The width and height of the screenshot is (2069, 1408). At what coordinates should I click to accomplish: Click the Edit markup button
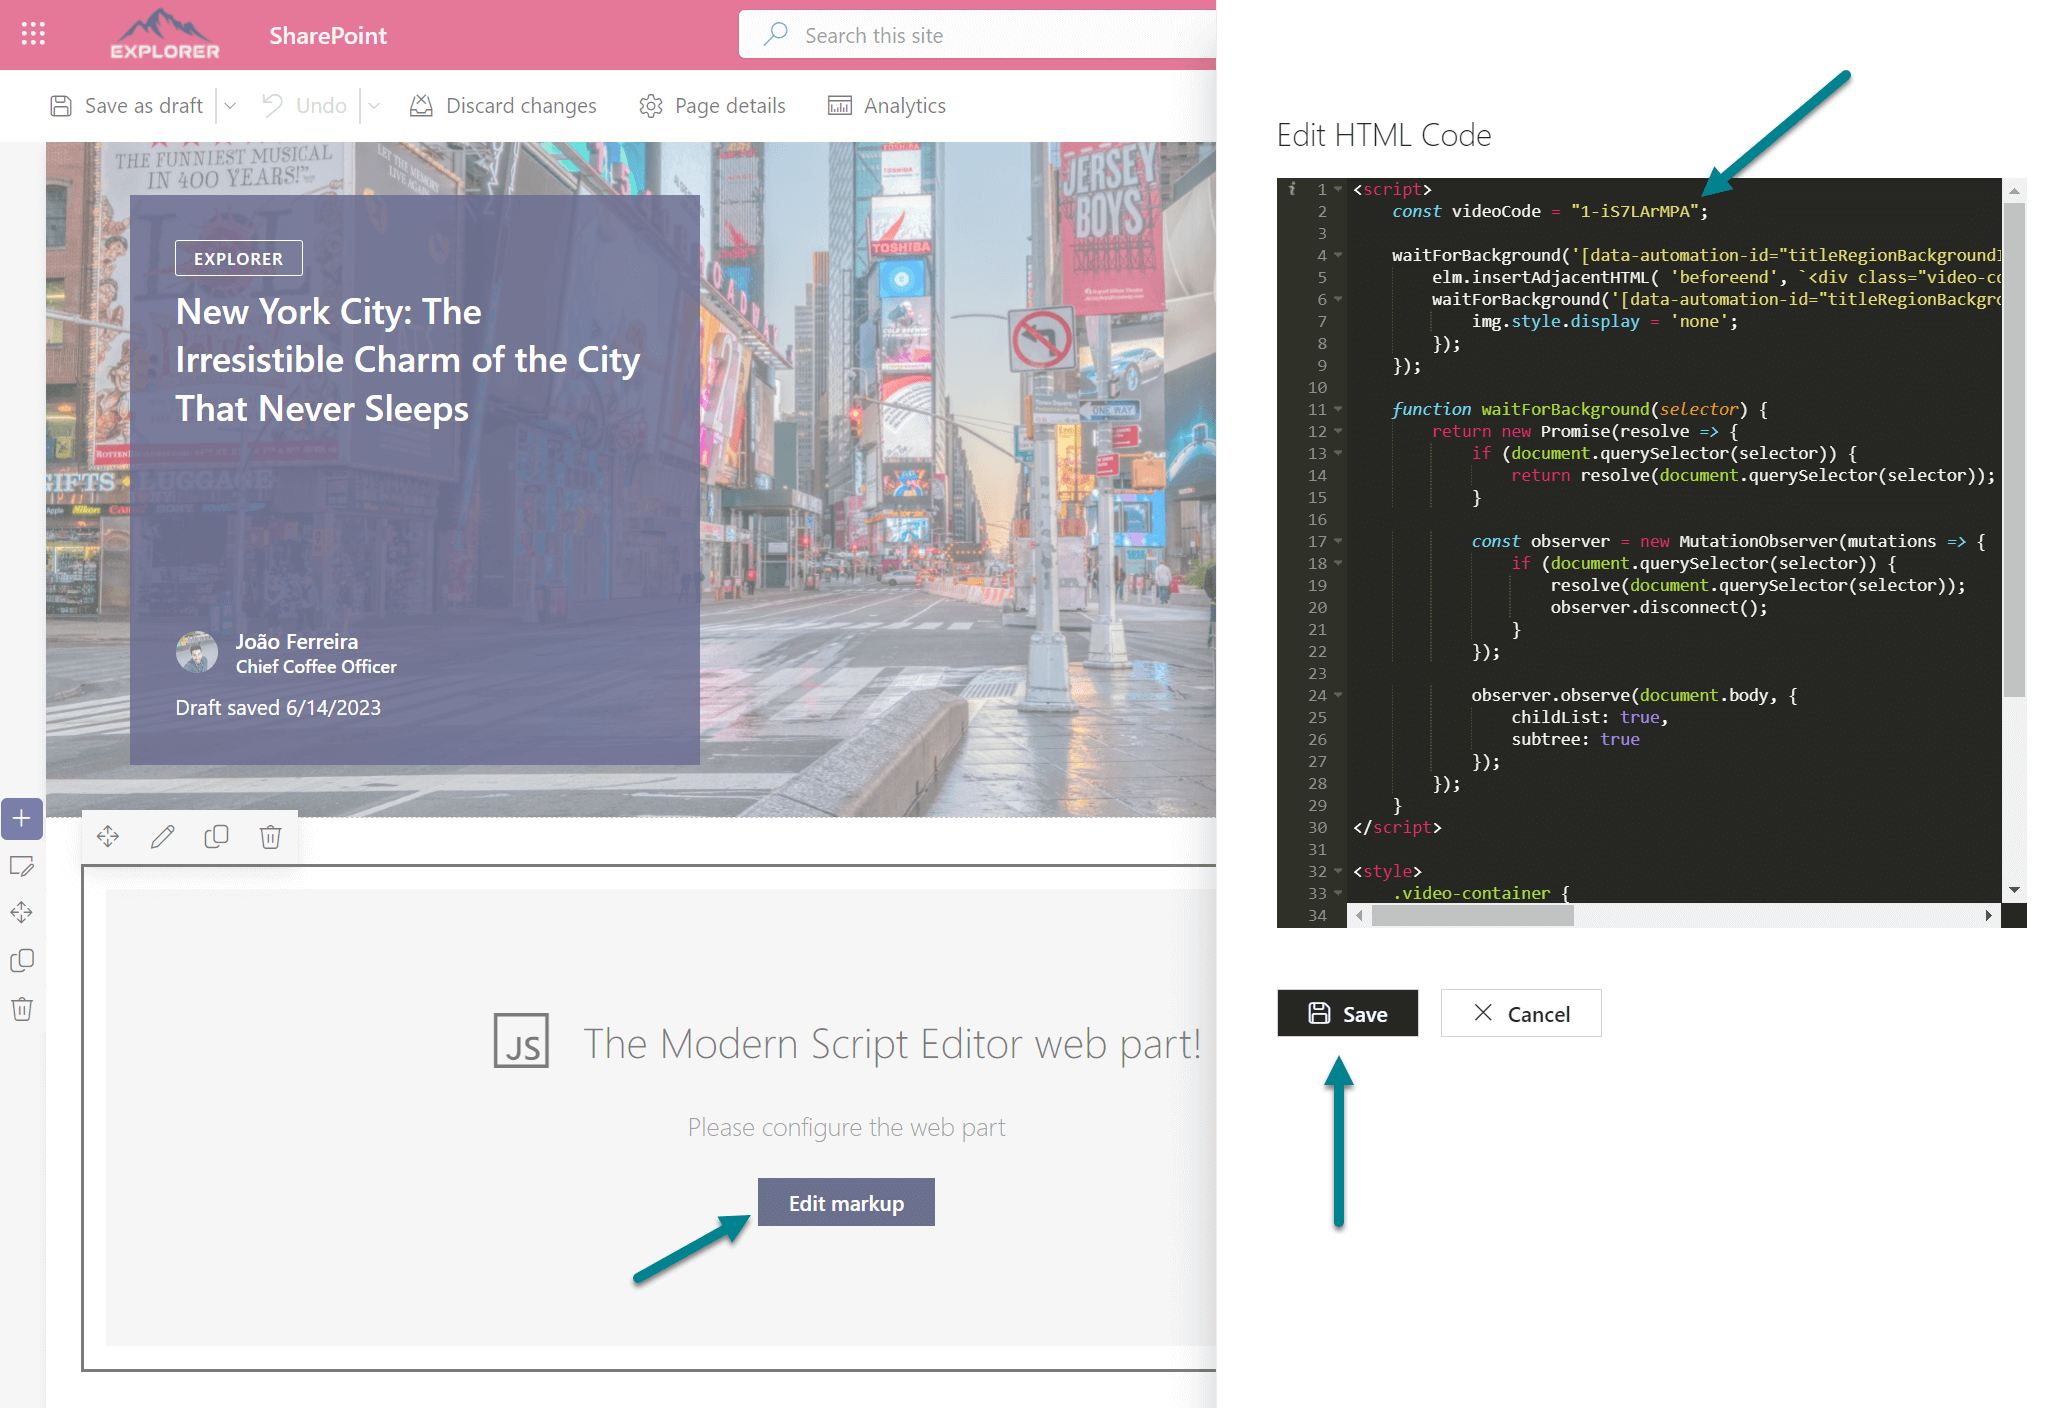point(845,1202)
